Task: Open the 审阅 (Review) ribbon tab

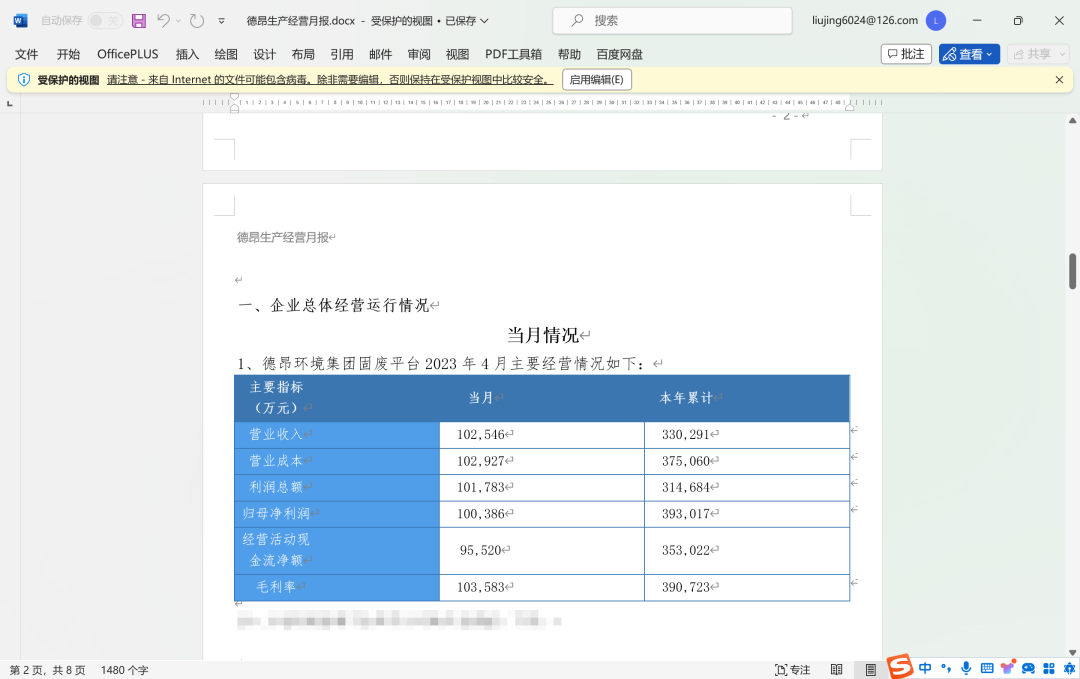Action: [419, 54]
